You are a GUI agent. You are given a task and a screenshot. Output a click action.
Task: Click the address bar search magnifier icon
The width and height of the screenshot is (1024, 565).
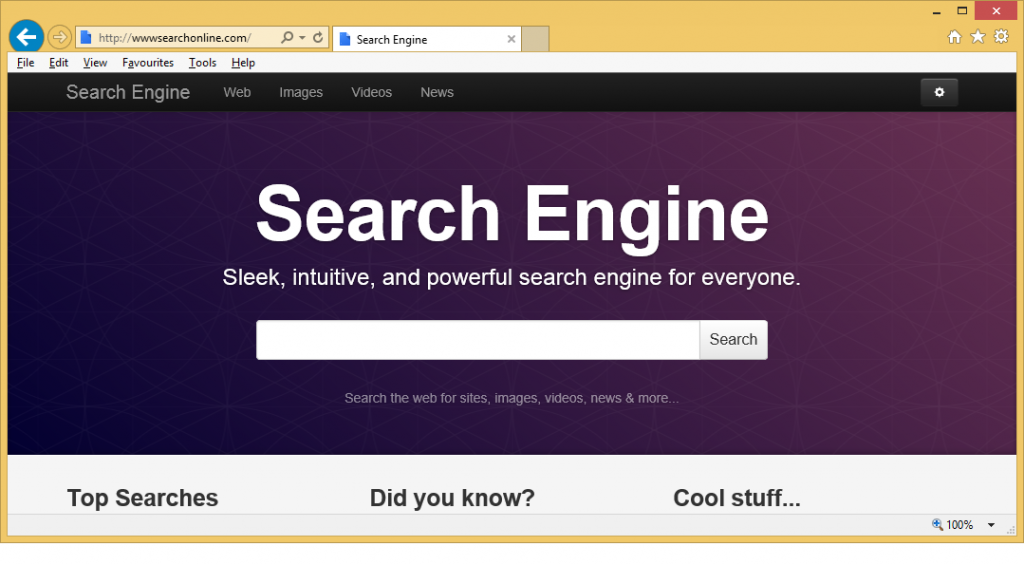pyautogui.click(x=287, y=38)
